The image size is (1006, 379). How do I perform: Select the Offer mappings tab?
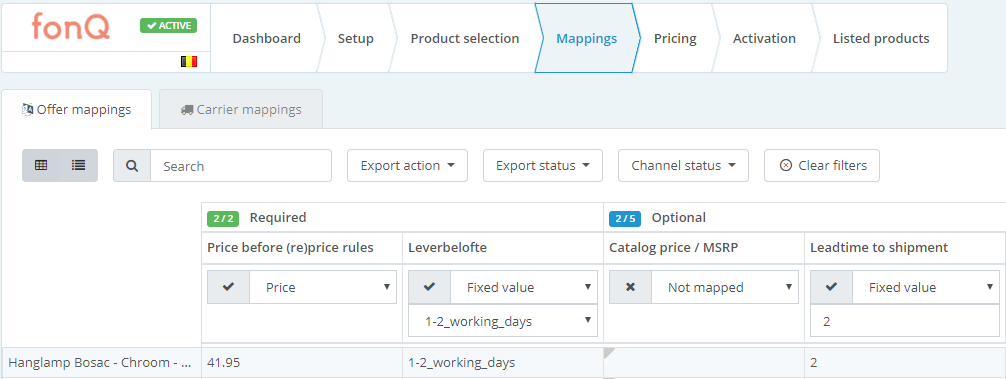tap(76, 110)
